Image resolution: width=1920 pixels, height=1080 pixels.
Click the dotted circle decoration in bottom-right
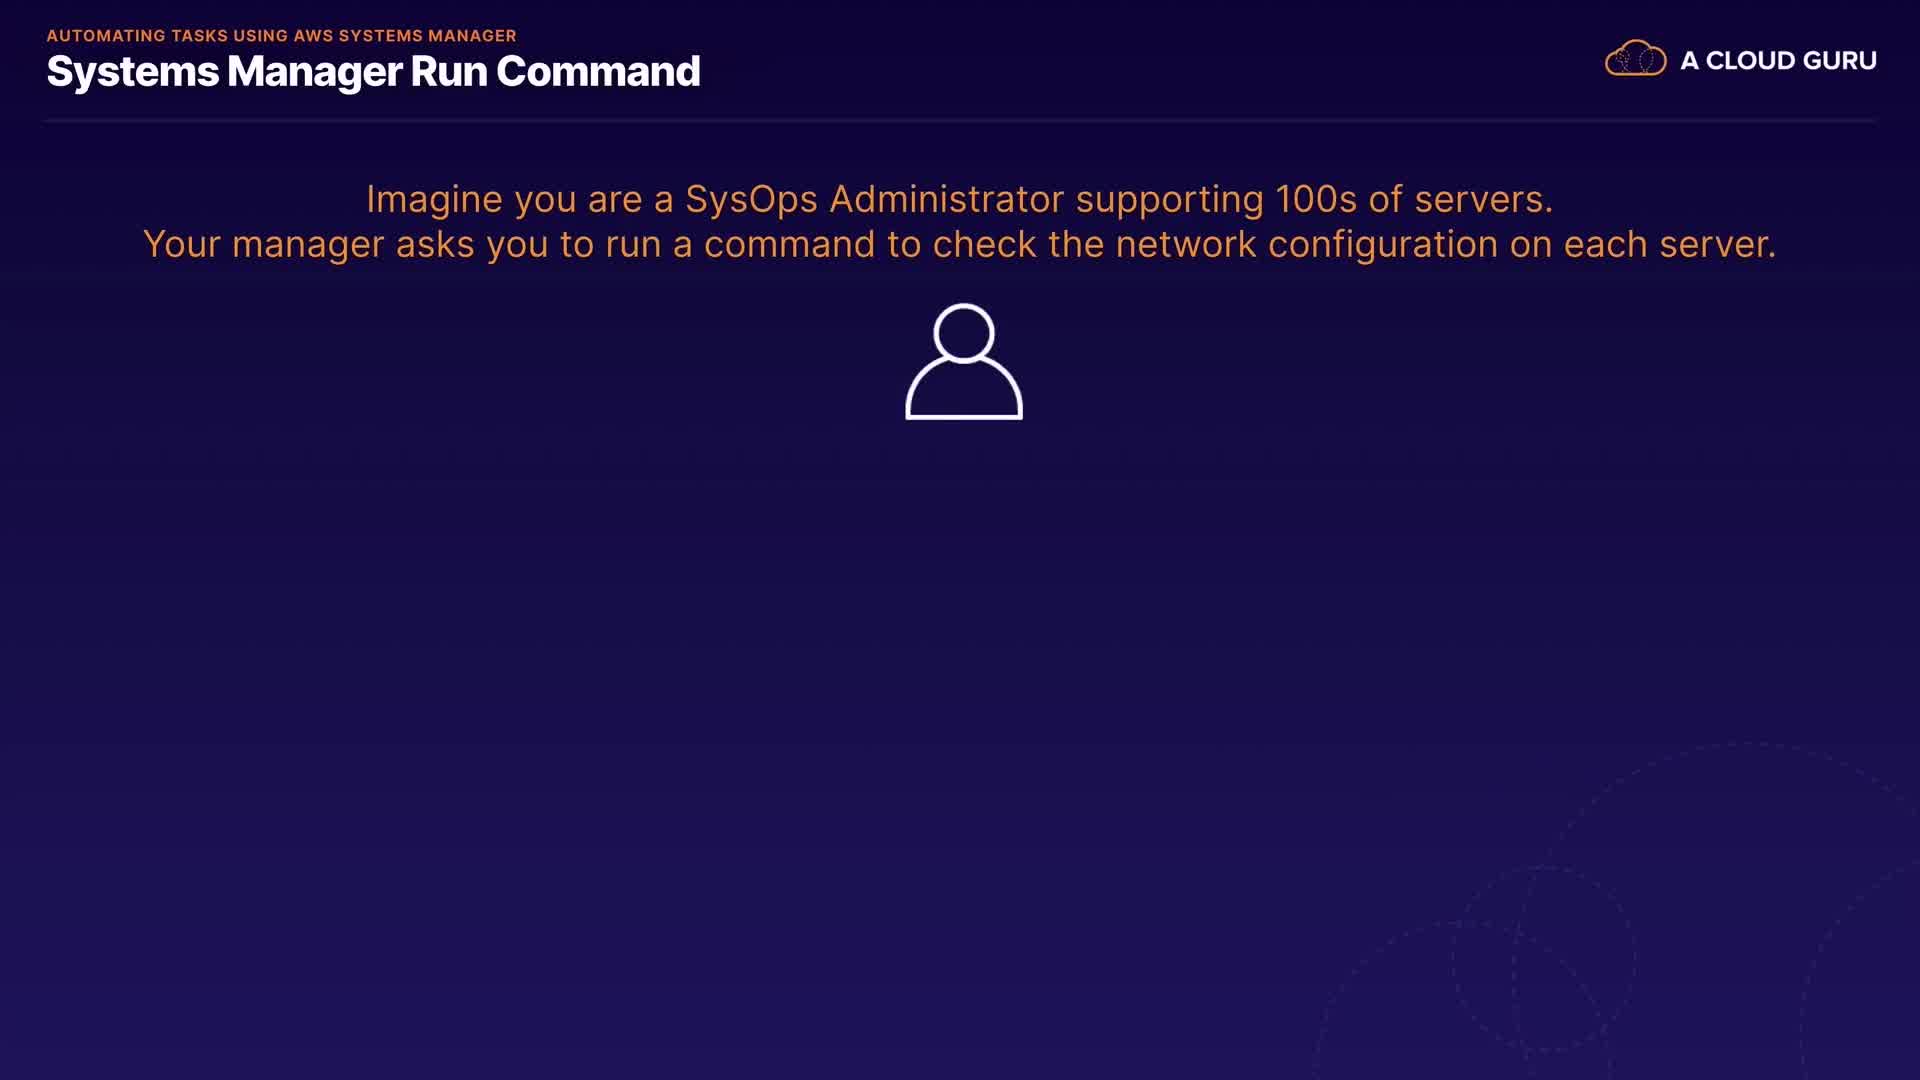point(1545,960)
